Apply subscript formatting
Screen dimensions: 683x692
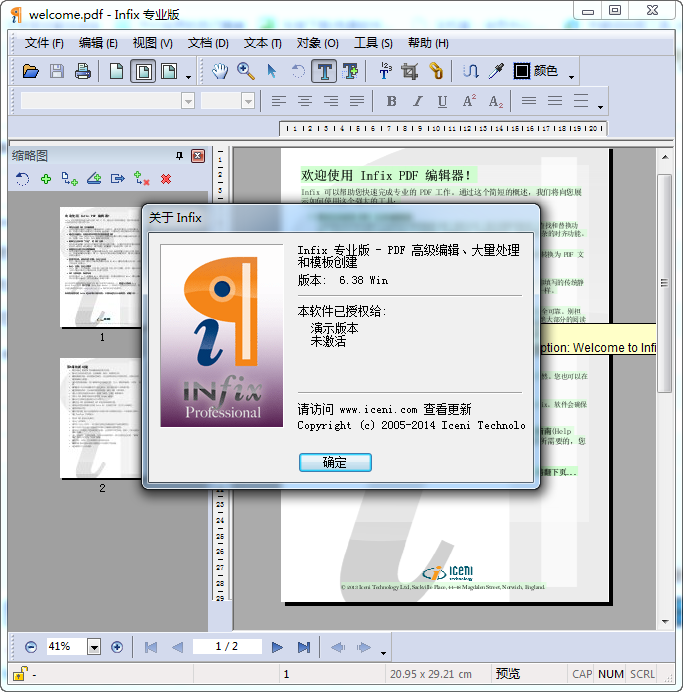point(495,101)
